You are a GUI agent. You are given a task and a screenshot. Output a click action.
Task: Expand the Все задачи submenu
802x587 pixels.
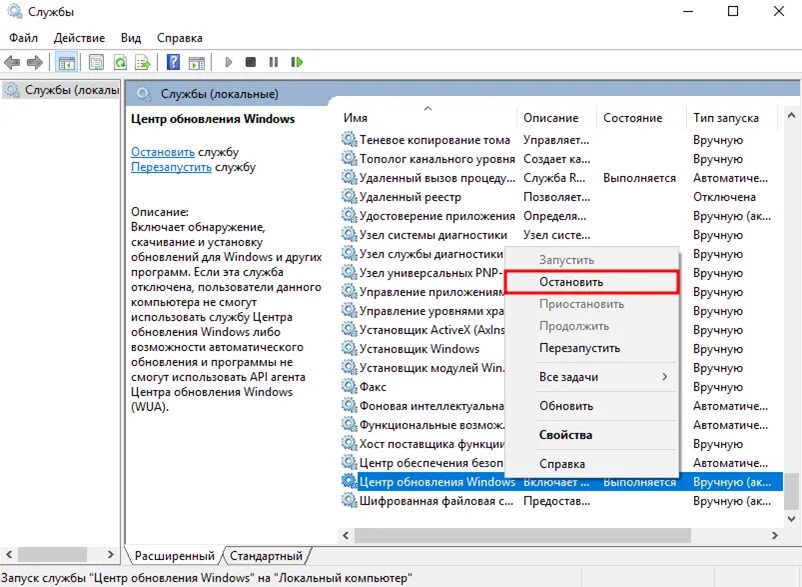coord(592,377)
